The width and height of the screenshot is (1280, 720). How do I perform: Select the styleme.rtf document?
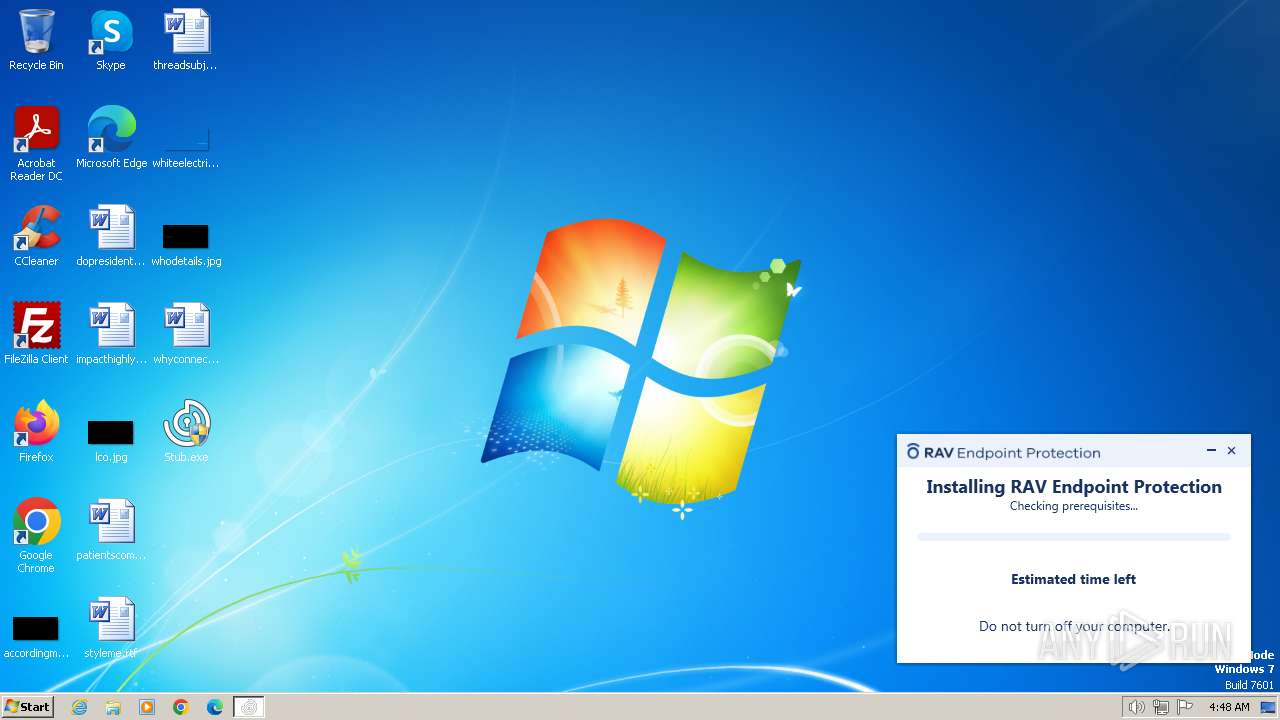[x=111, y=628]
